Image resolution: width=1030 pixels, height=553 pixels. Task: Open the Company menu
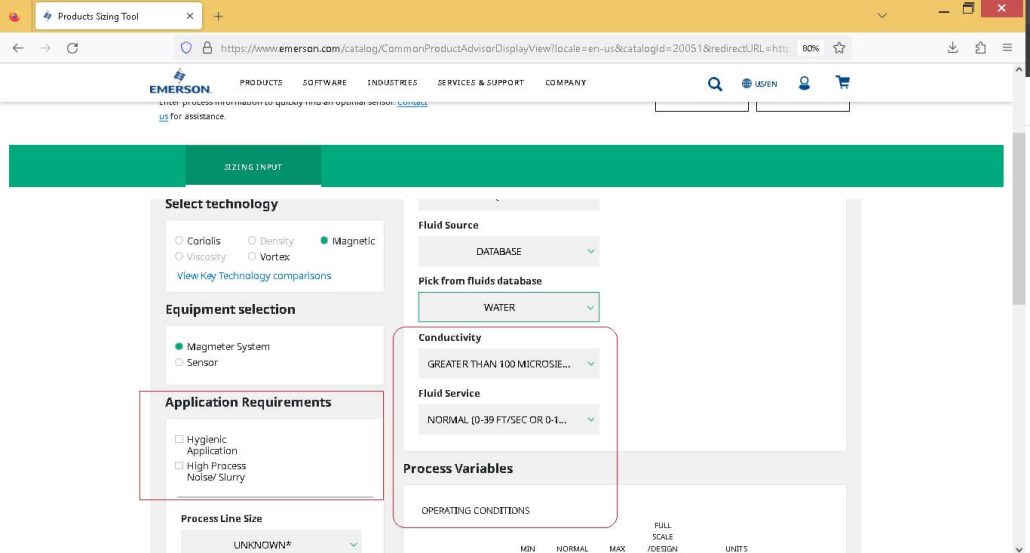[x=566, y=83]
